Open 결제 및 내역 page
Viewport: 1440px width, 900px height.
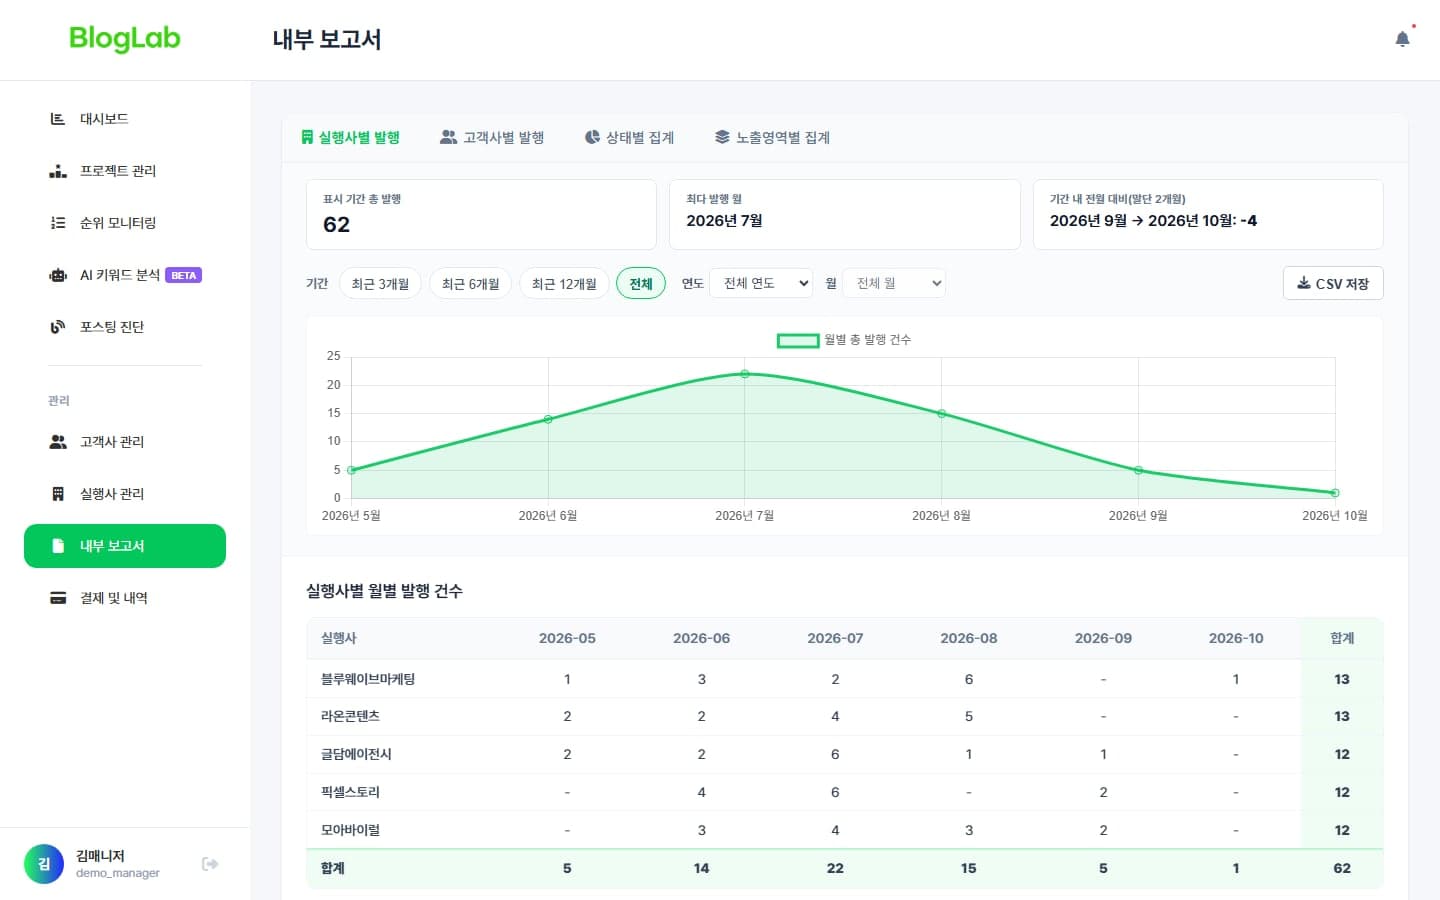coord(125,598)
